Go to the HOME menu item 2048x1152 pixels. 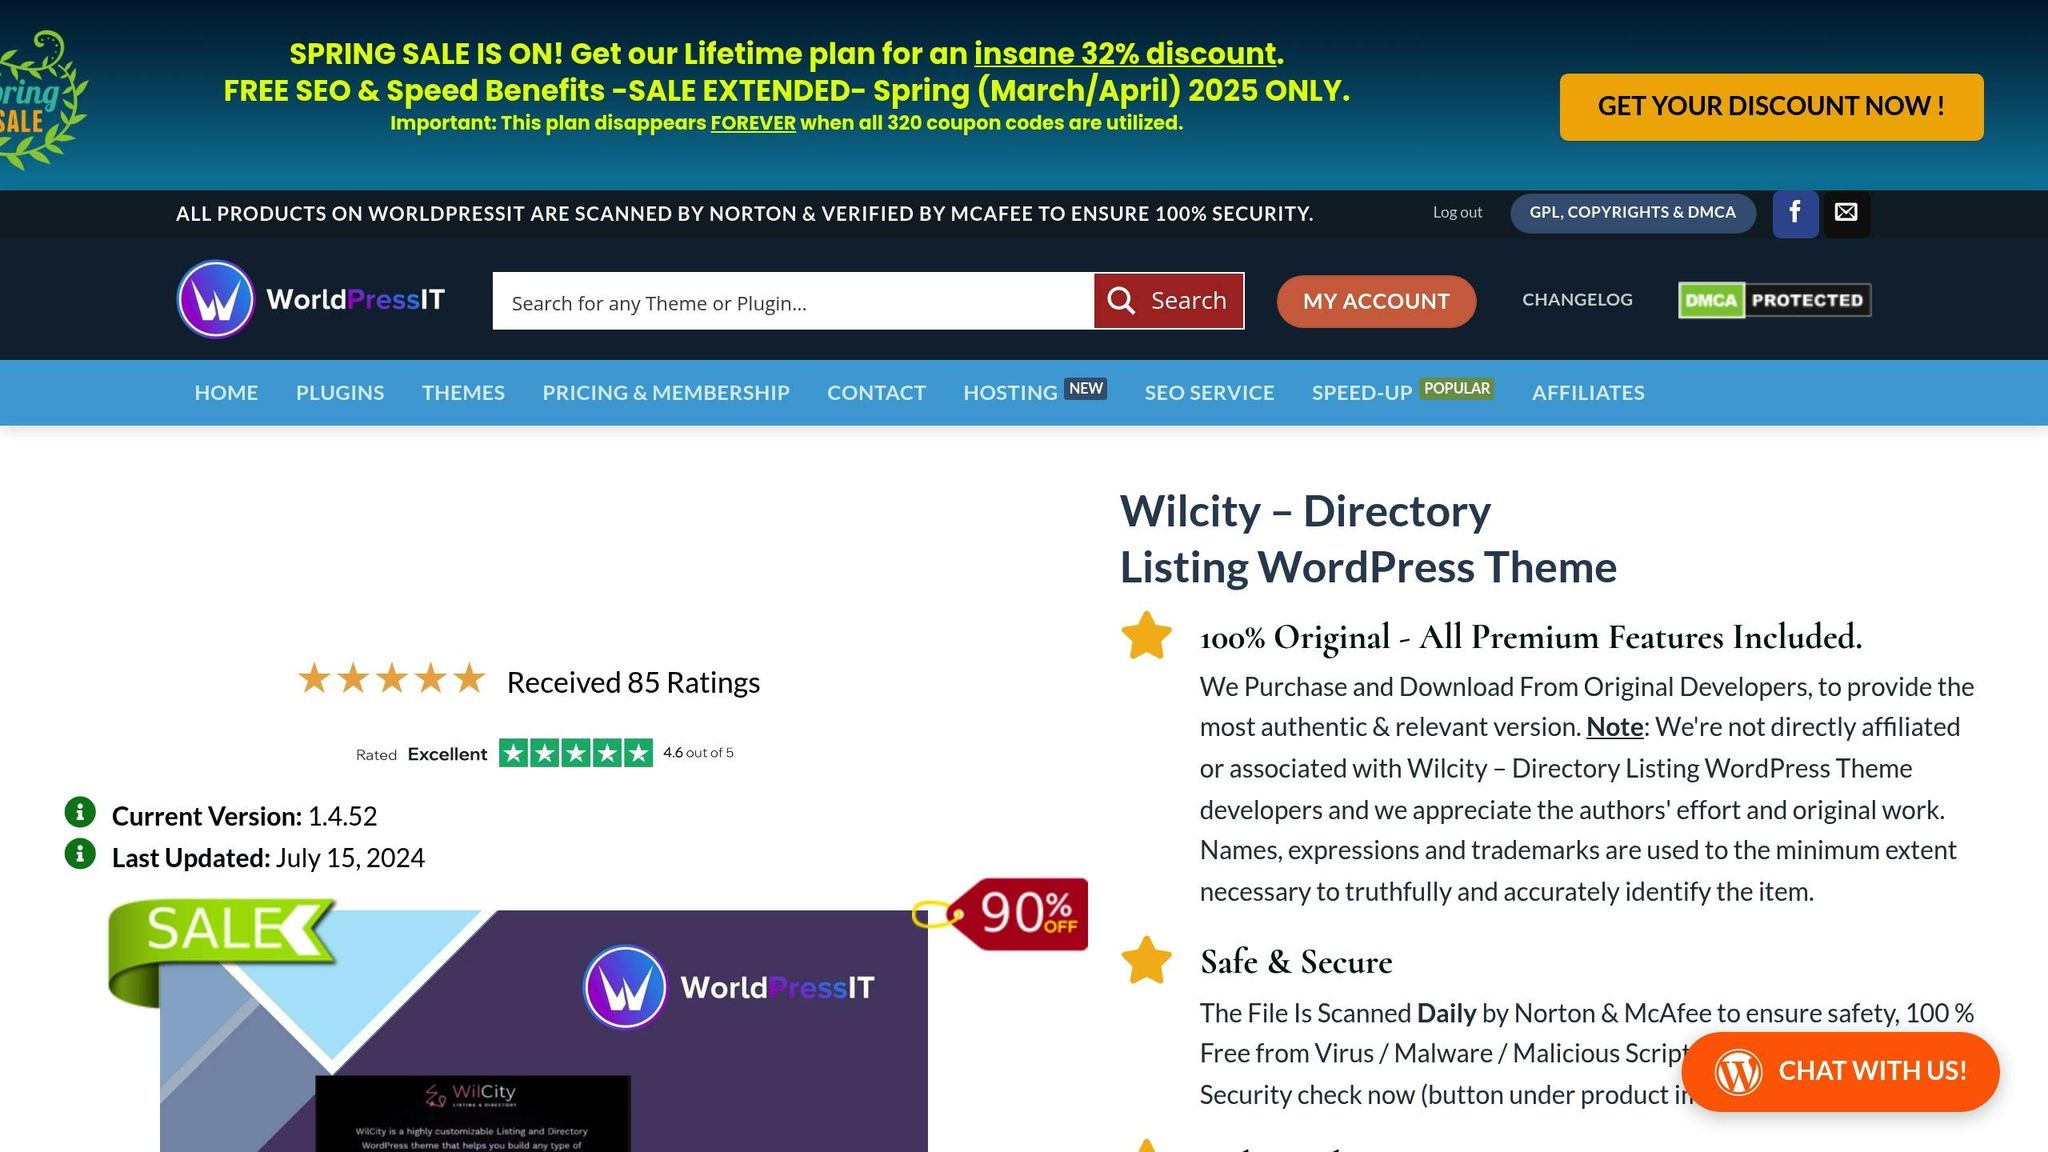click(x=226, y=393)
